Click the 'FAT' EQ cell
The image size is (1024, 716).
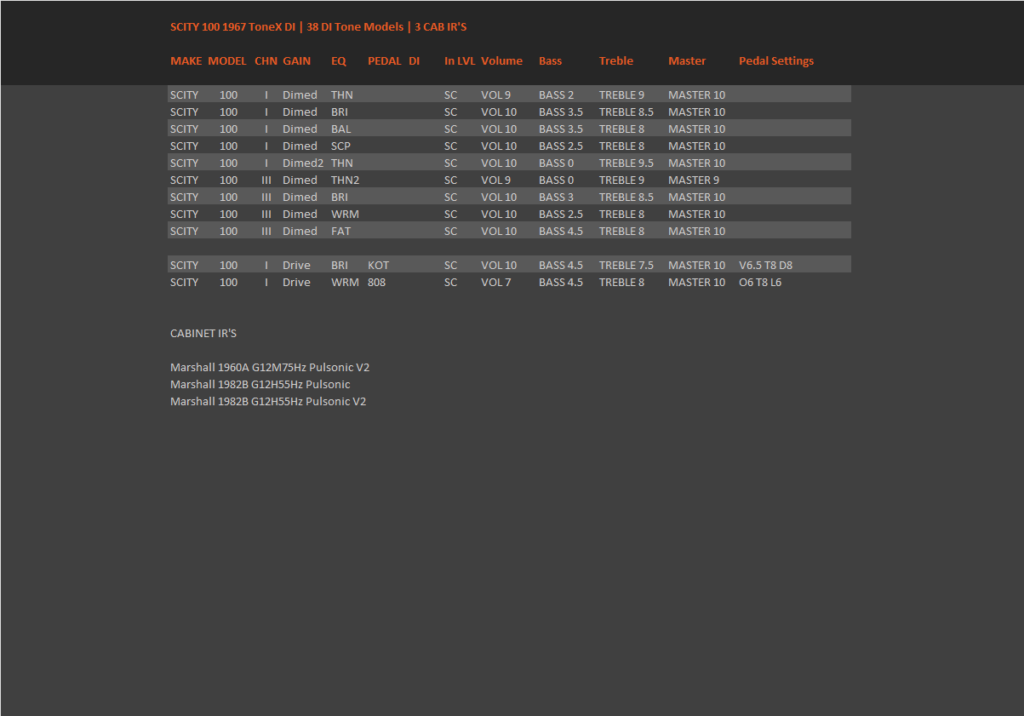tap(340, 231)
